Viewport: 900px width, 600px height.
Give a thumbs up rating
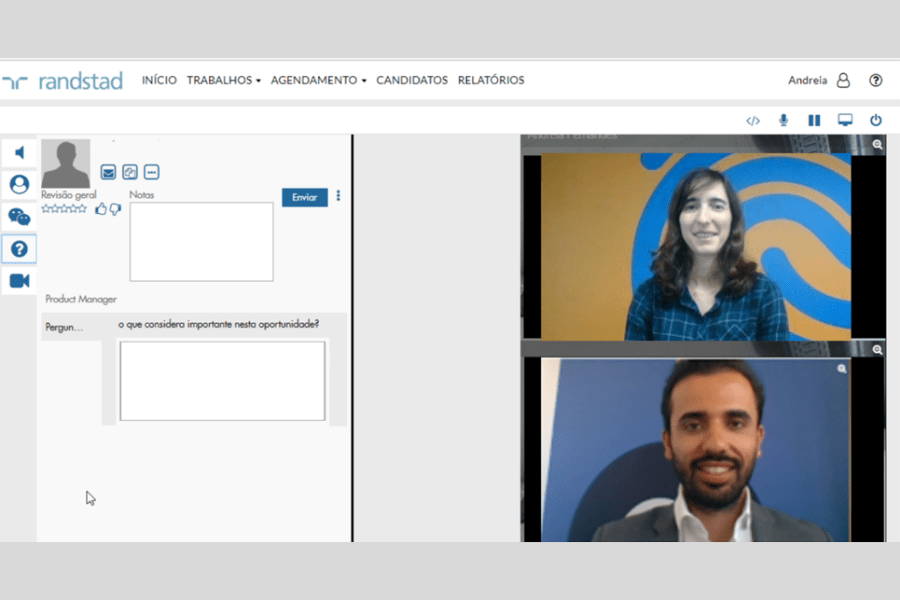101,209
